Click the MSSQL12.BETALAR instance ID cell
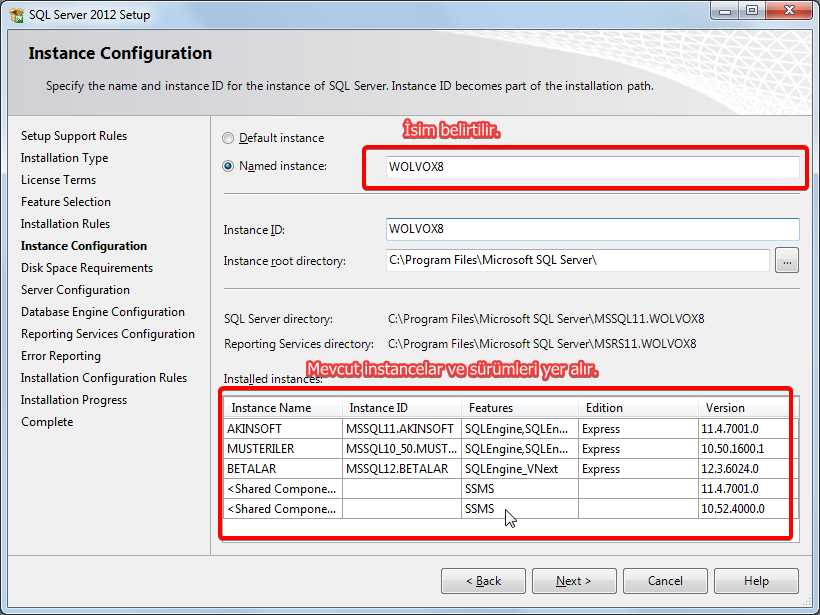820x615 pixels. click(x=402, y=469)
